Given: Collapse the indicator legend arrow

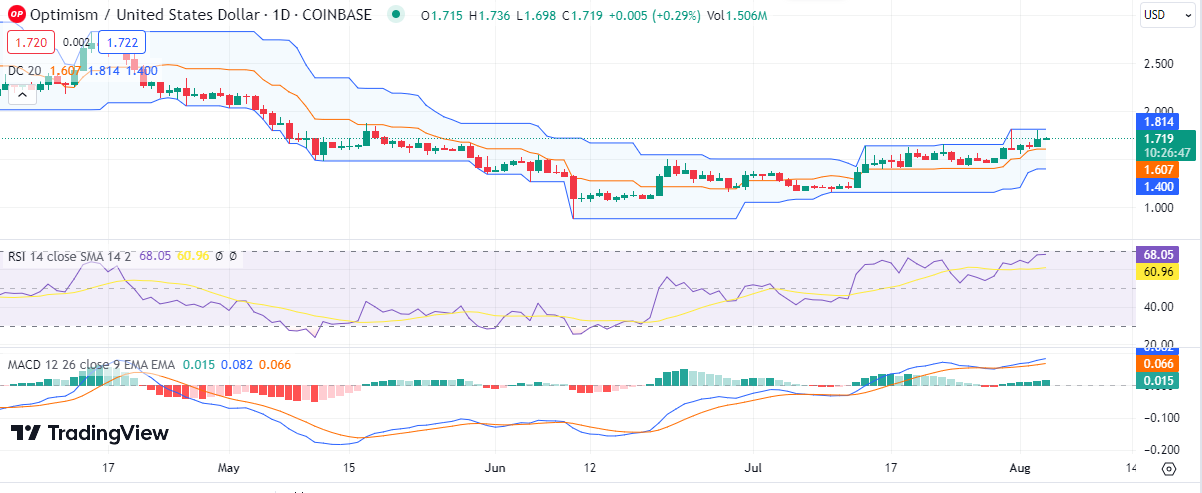Looking at the screenshot, I should [x=21, y=96].
